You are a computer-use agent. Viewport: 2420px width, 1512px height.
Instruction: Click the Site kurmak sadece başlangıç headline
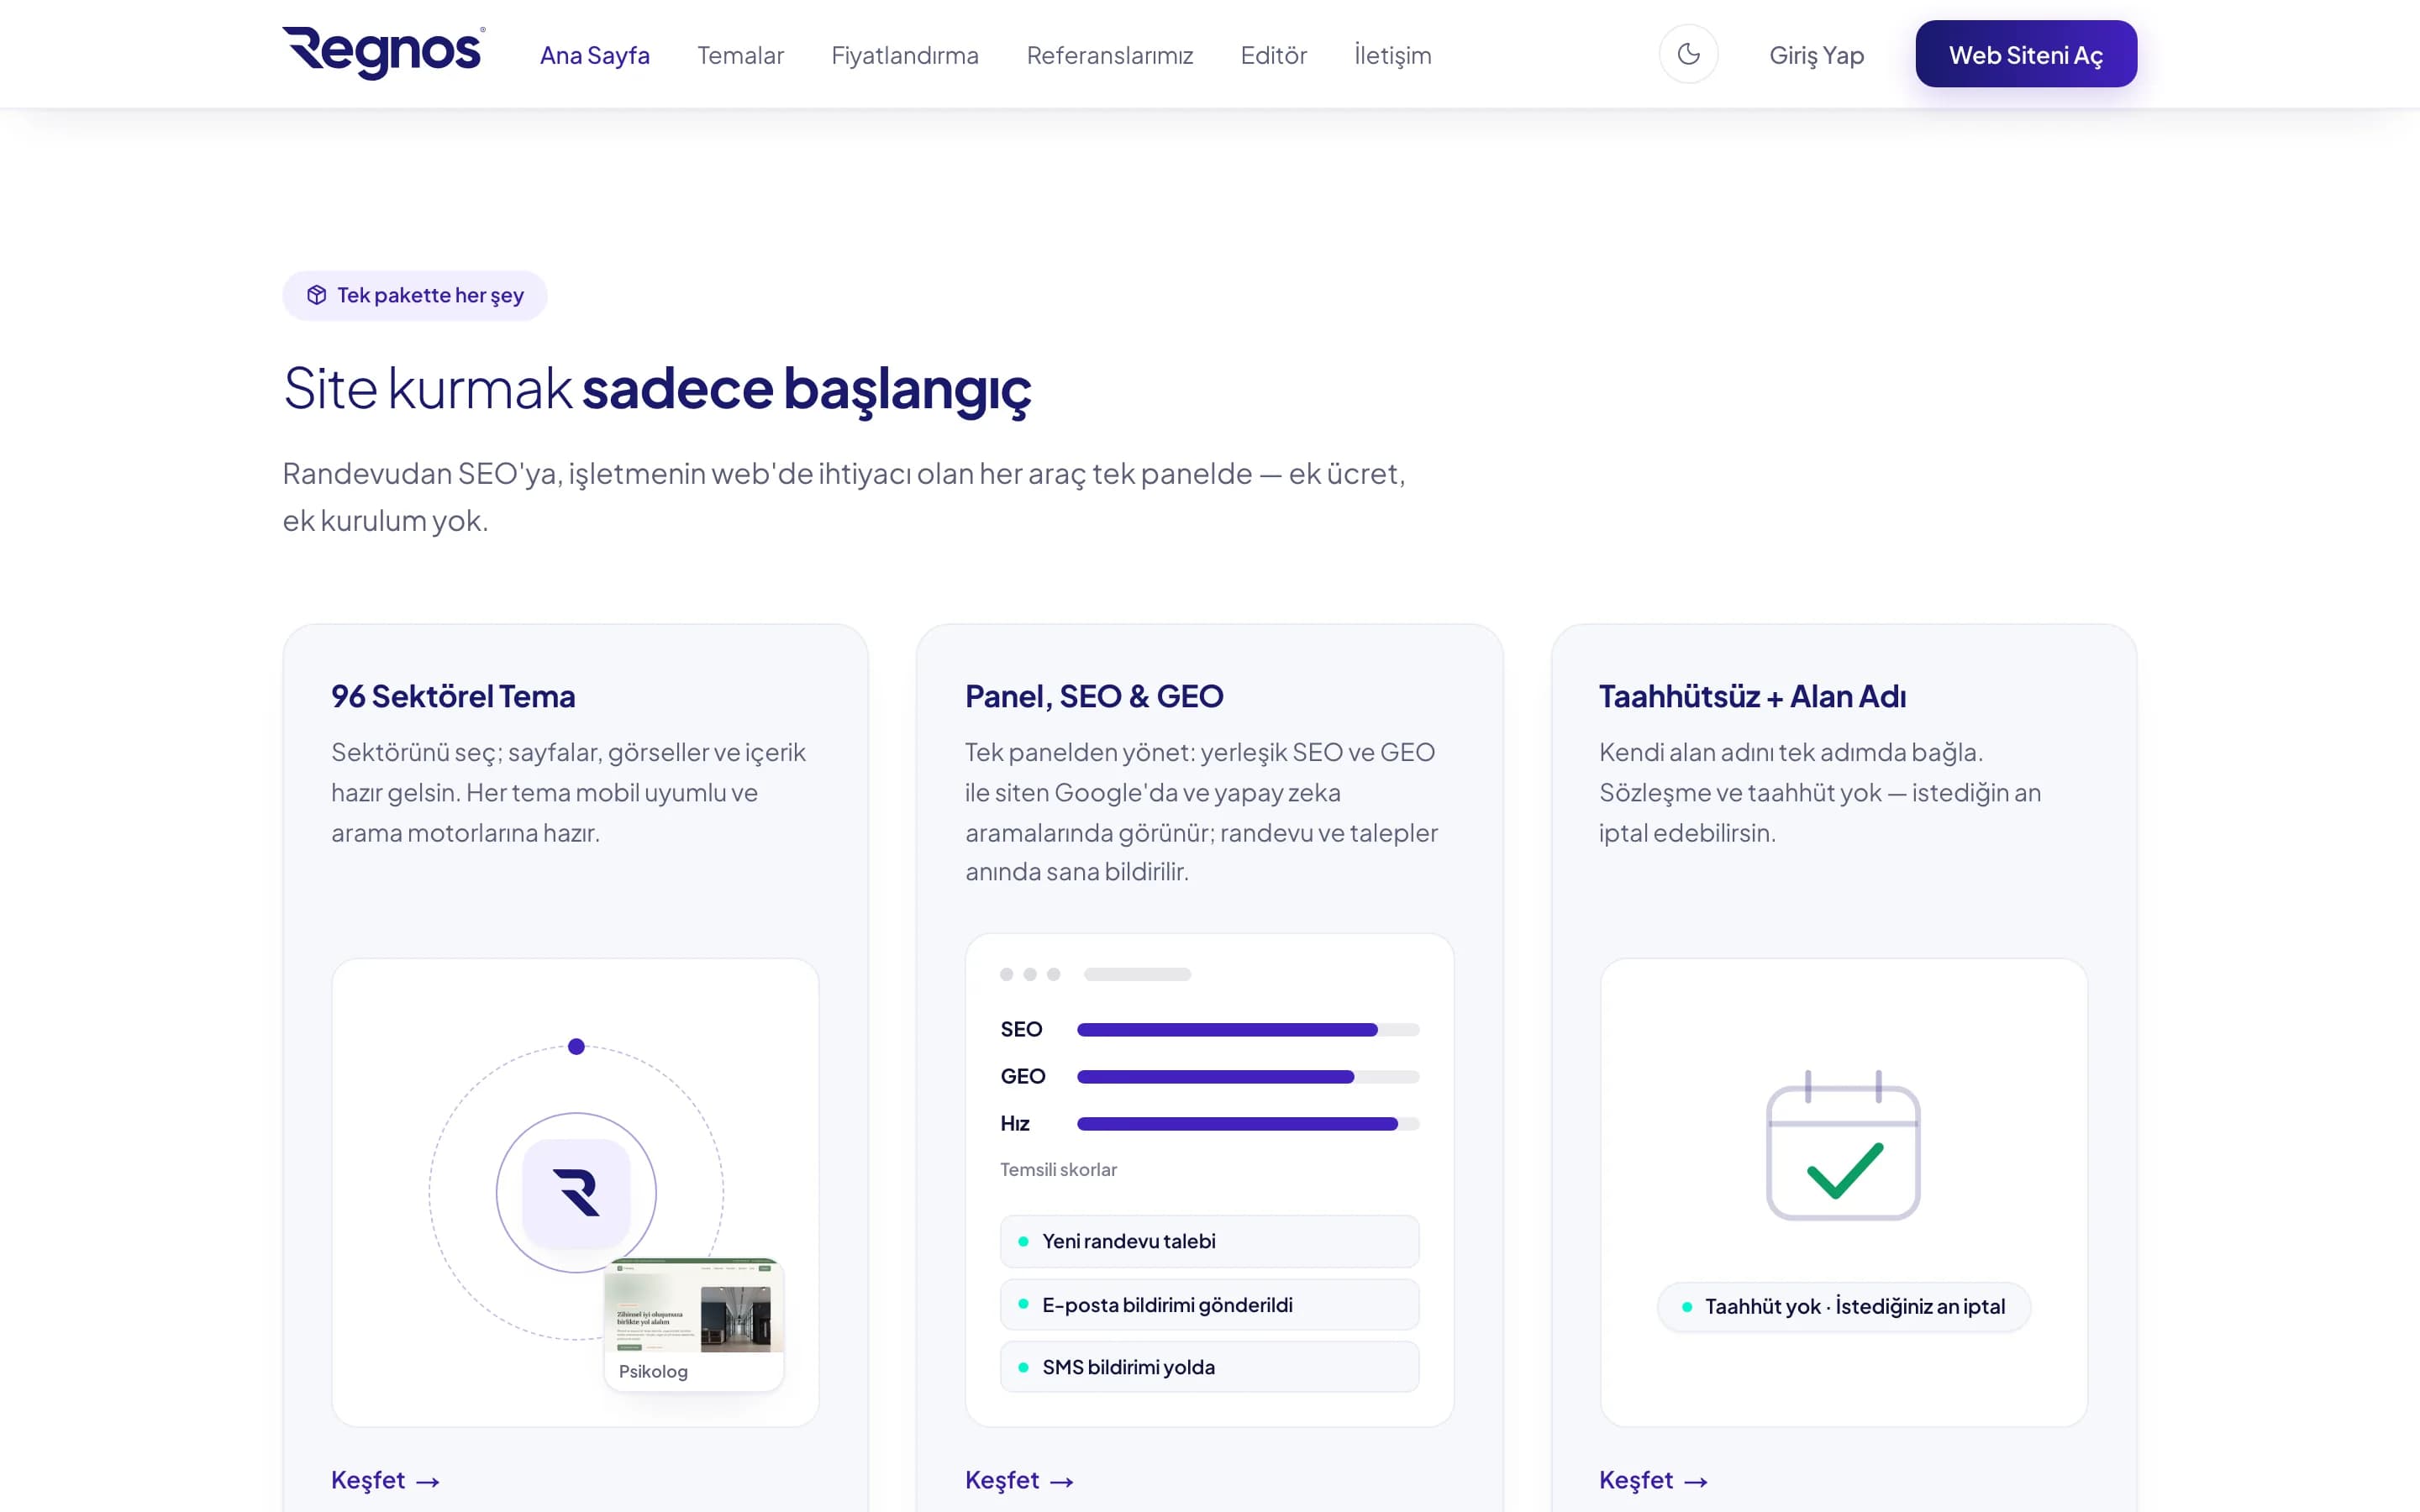point(657,389)
